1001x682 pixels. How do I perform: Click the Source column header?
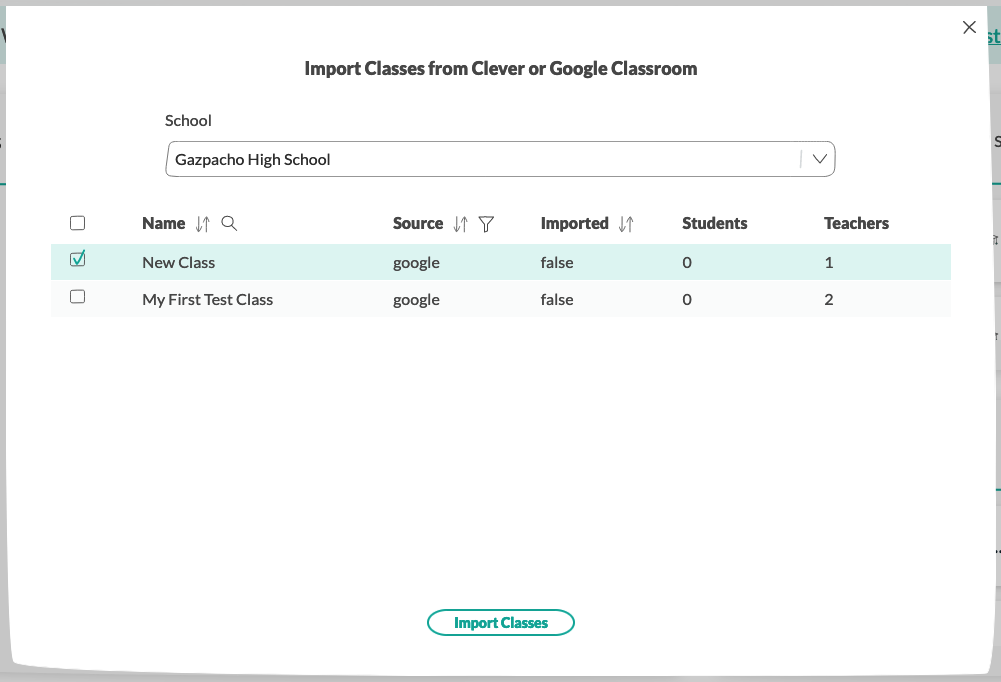point(416,223)
